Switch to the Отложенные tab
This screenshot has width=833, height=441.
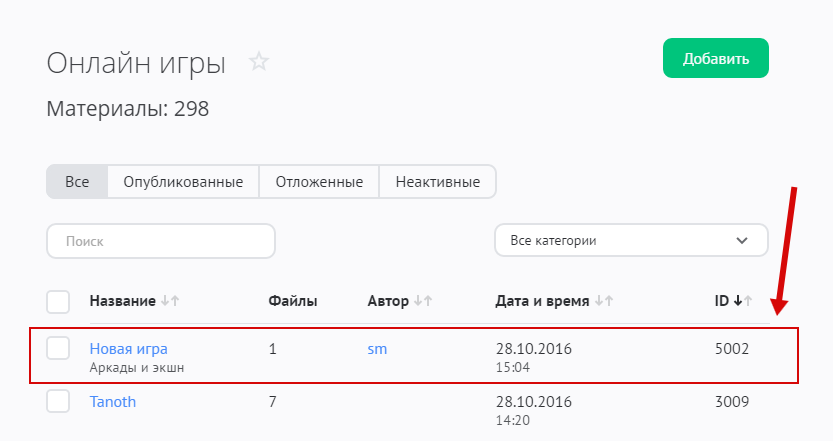[319, 182]
